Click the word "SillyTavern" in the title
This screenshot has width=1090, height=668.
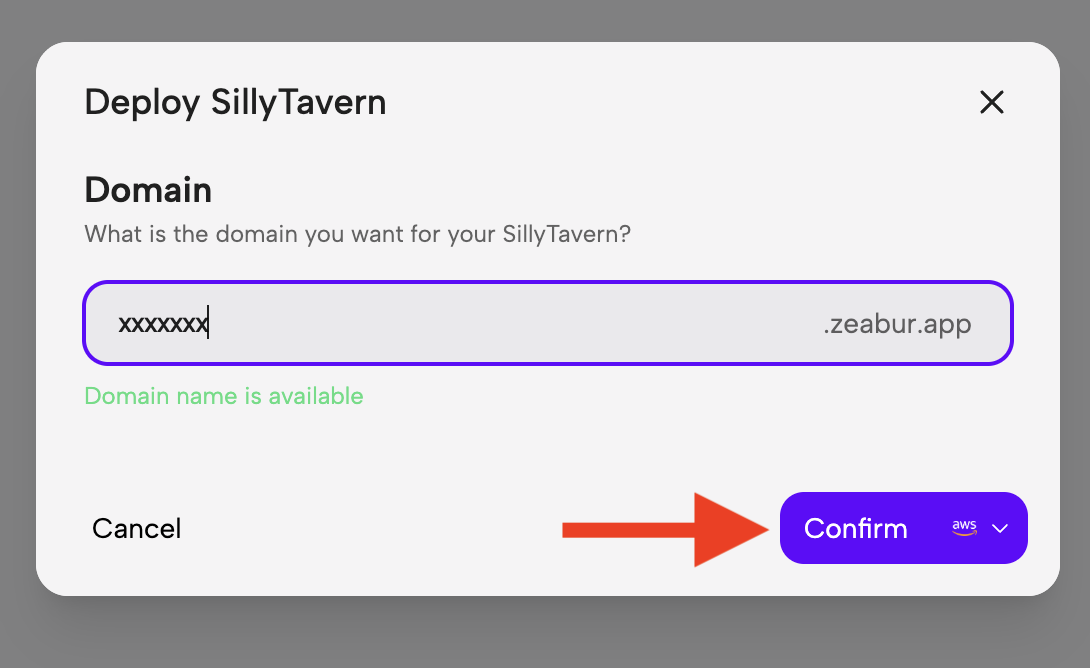[298, 102]
